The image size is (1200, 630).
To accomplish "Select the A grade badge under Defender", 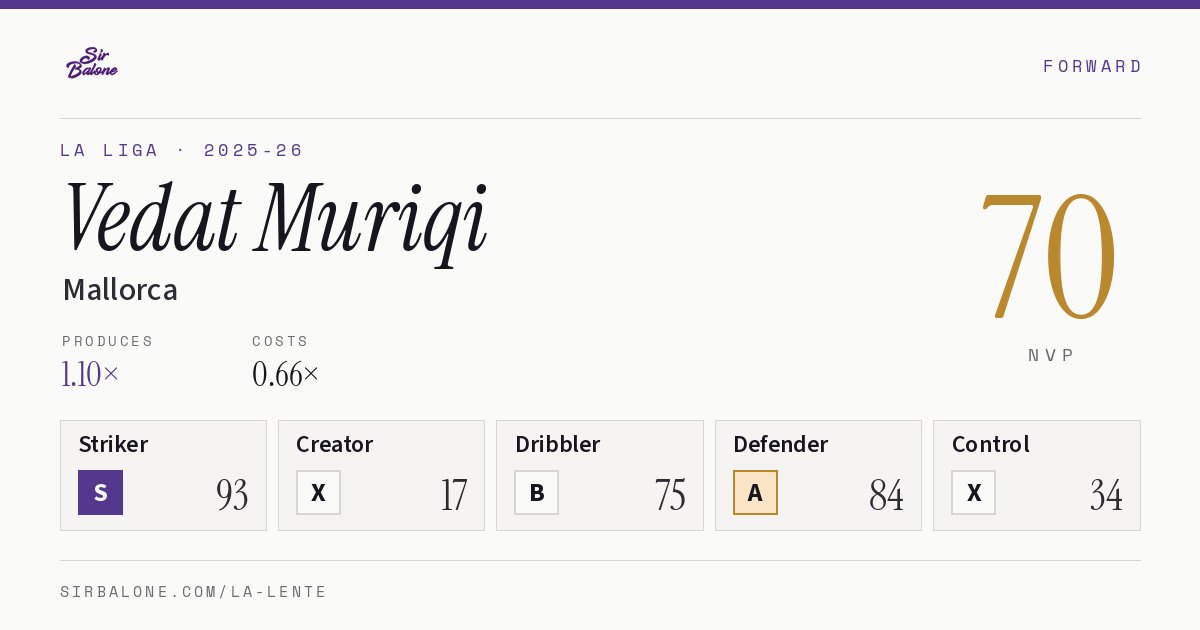I will point(755,492).
